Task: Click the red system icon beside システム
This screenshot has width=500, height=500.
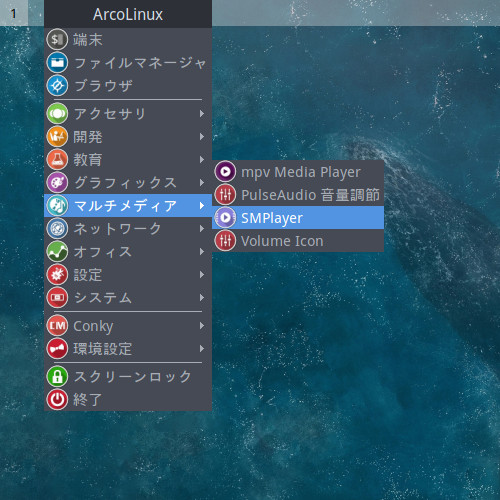Action: point(57,298)
